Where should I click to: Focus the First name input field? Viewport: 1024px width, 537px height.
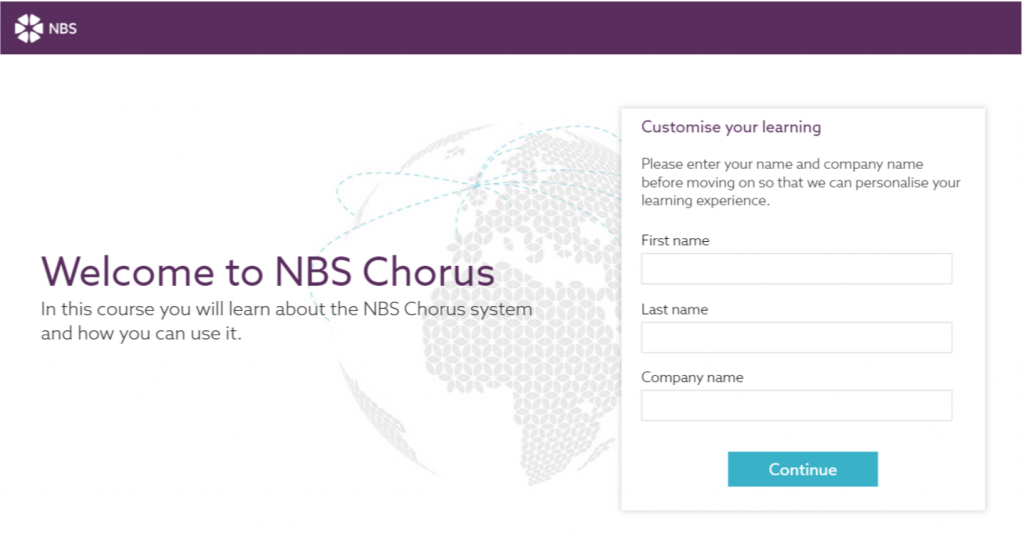click(796, 268)
